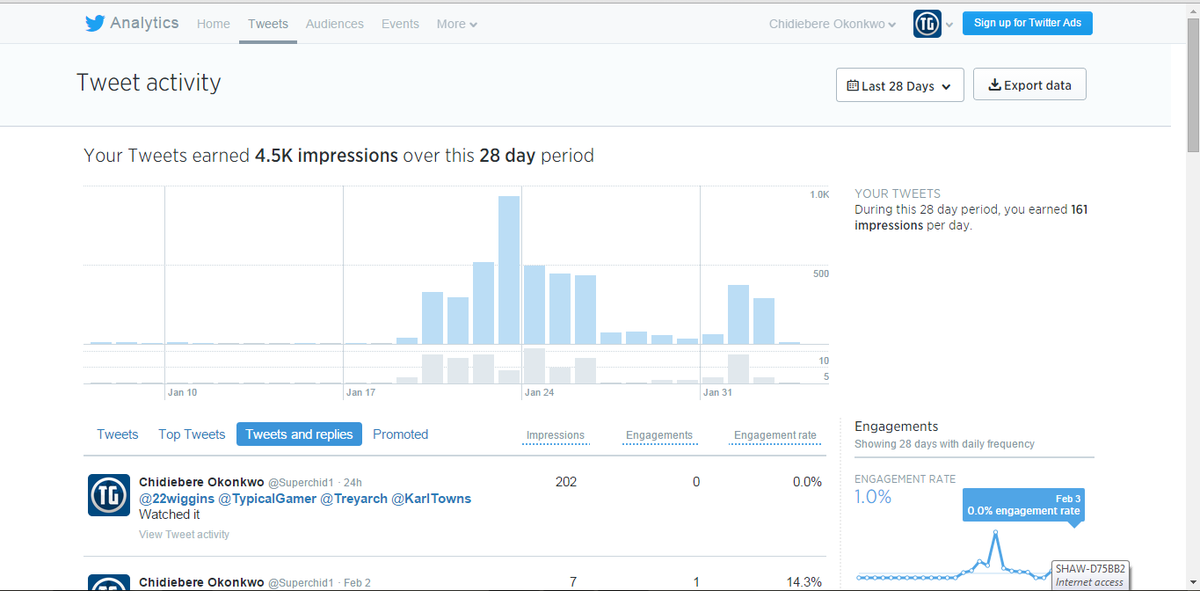Click the 24h timestamp of first tweet
Screen dimensions: 1200x591
[353, 482]
